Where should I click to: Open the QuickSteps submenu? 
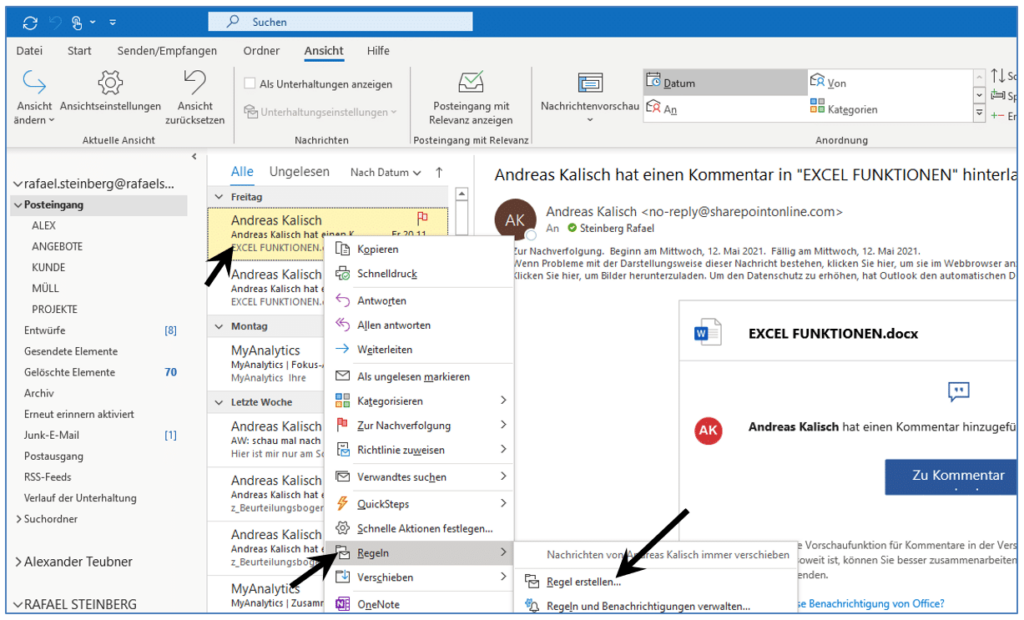point(419,504)
